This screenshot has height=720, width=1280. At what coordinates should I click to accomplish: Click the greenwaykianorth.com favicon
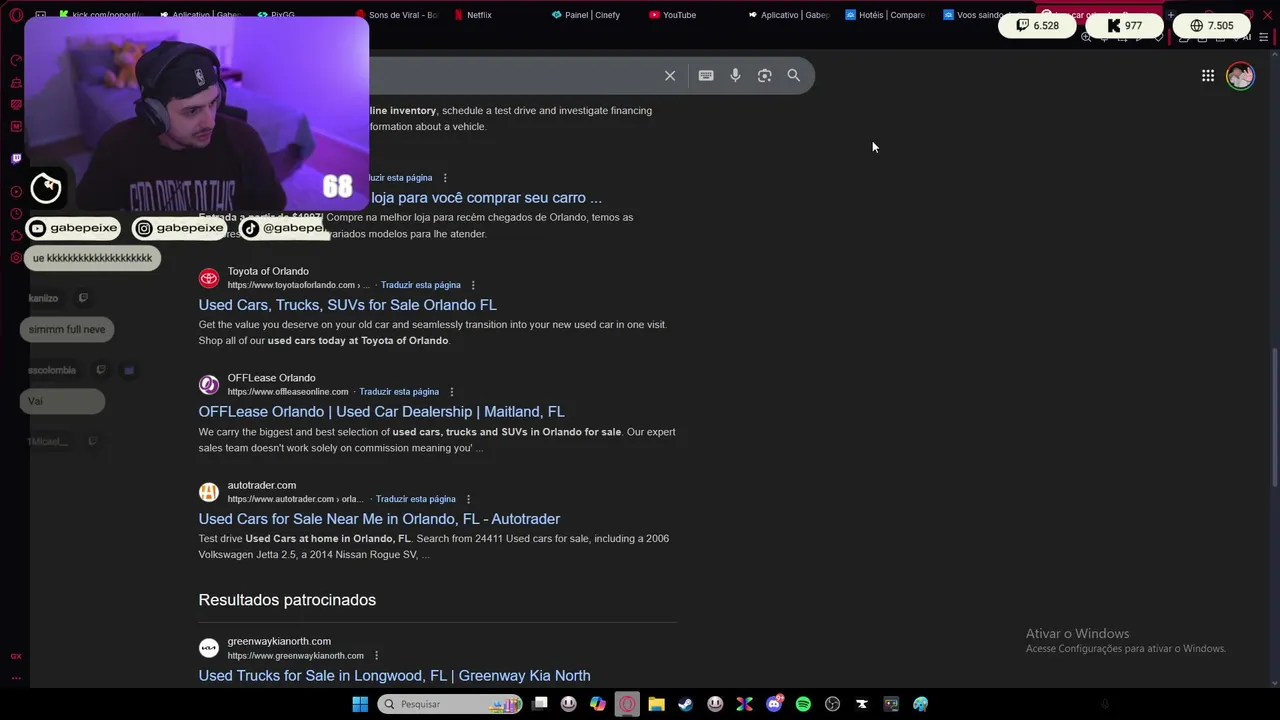pos(209,648)
